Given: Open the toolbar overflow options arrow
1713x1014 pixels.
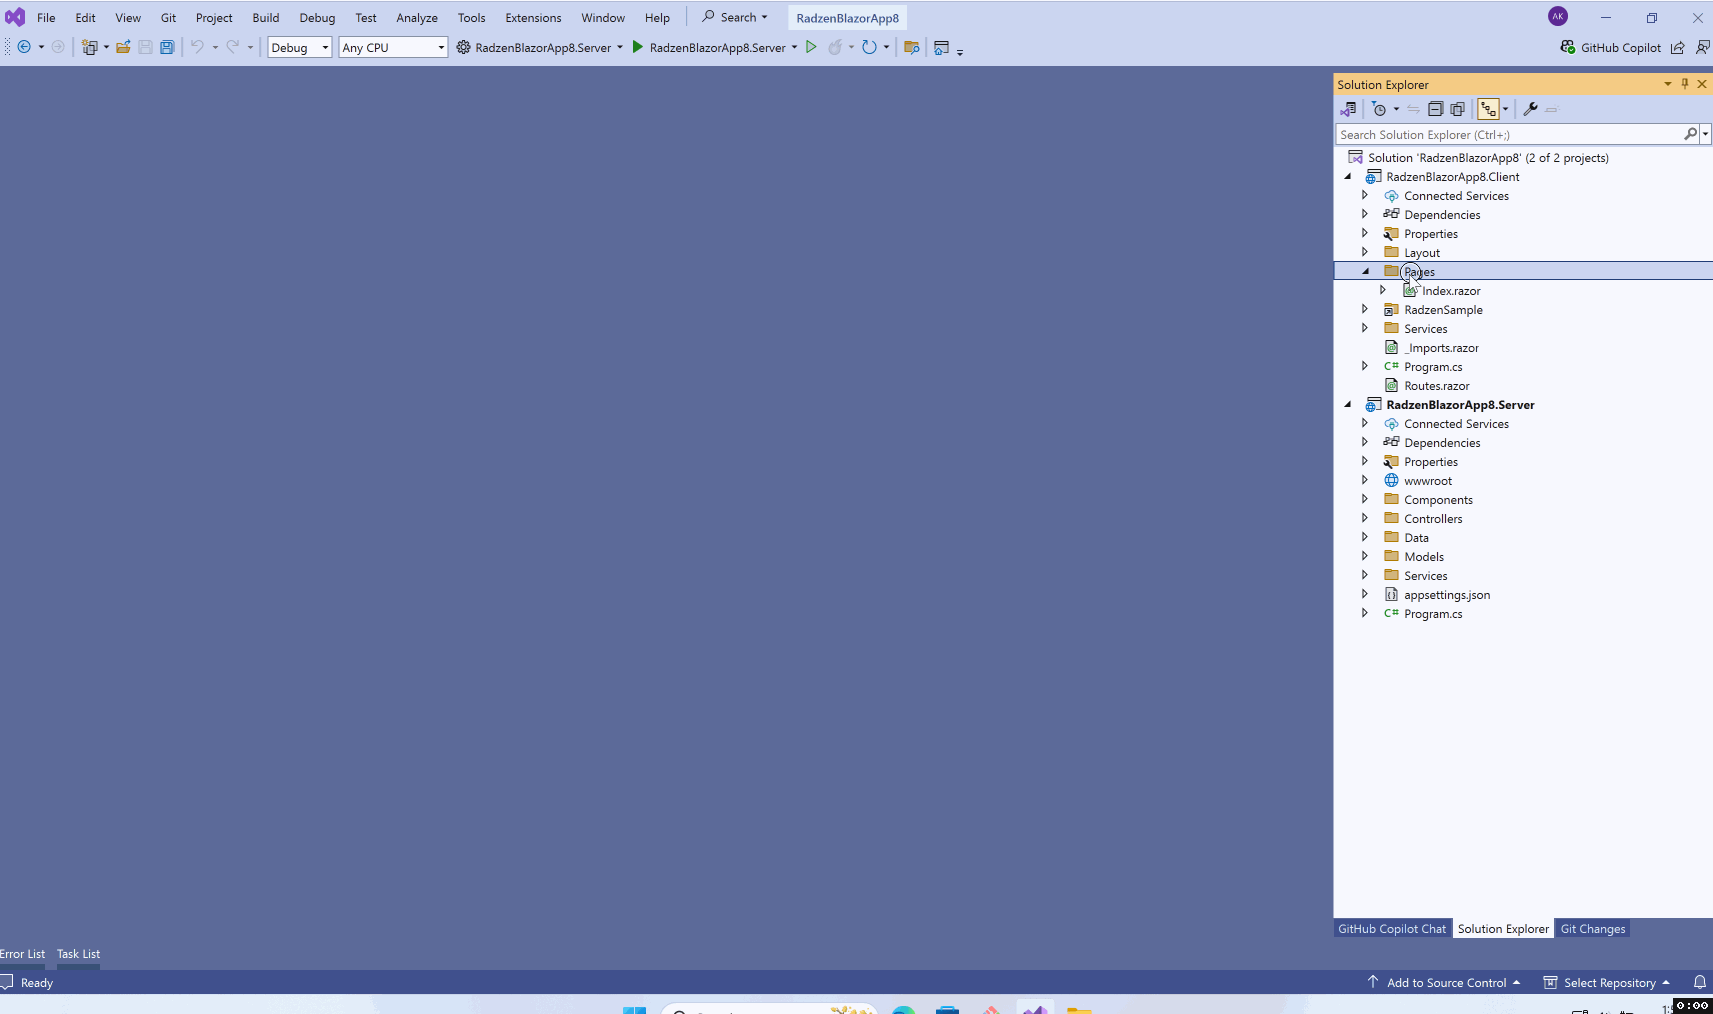Looking at the screenshot, I should 960,51.
